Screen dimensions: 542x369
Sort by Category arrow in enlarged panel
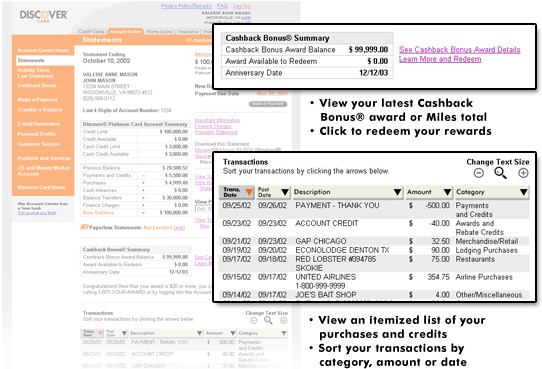coord(524,192)
